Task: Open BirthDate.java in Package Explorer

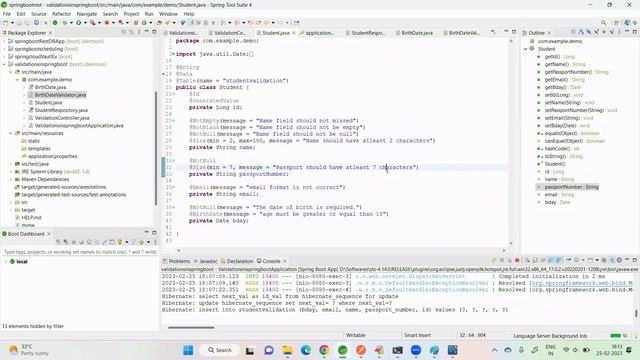Action: pyautogui.click(x=50, y=87)
